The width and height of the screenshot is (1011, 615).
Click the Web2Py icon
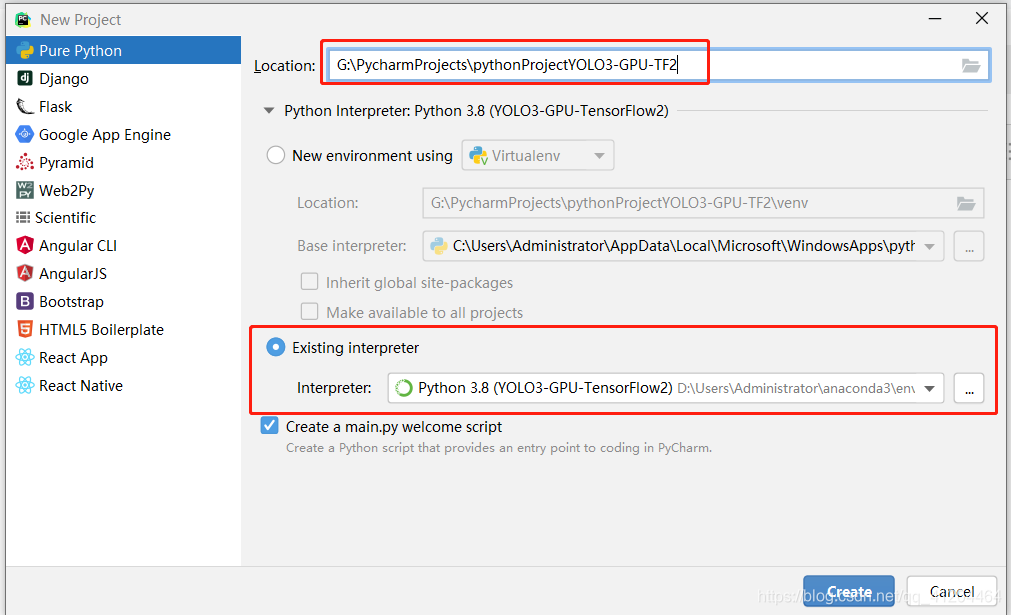(25, 190)
